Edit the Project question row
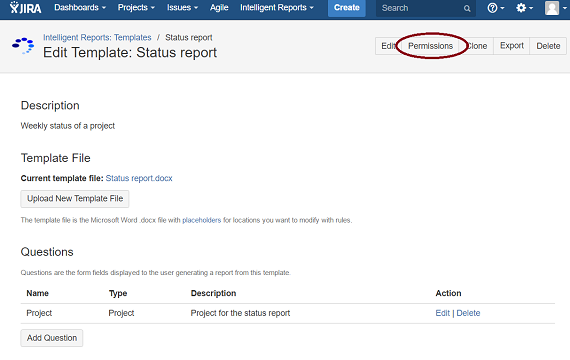The height and width of the screenshot is (360, 570). (x=442, y=313)
